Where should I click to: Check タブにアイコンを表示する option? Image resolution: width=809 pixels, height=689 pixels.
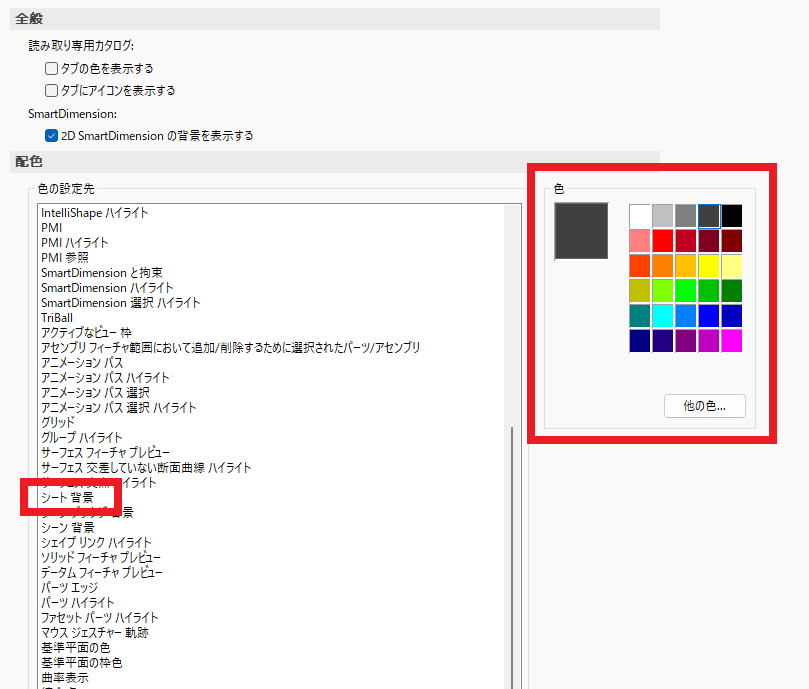[52, 90]
